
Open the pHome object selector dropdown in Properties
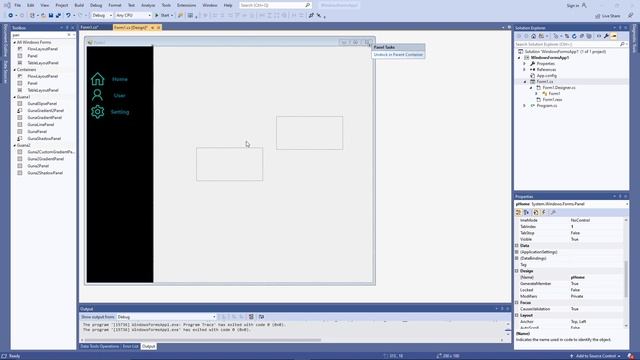627,204
